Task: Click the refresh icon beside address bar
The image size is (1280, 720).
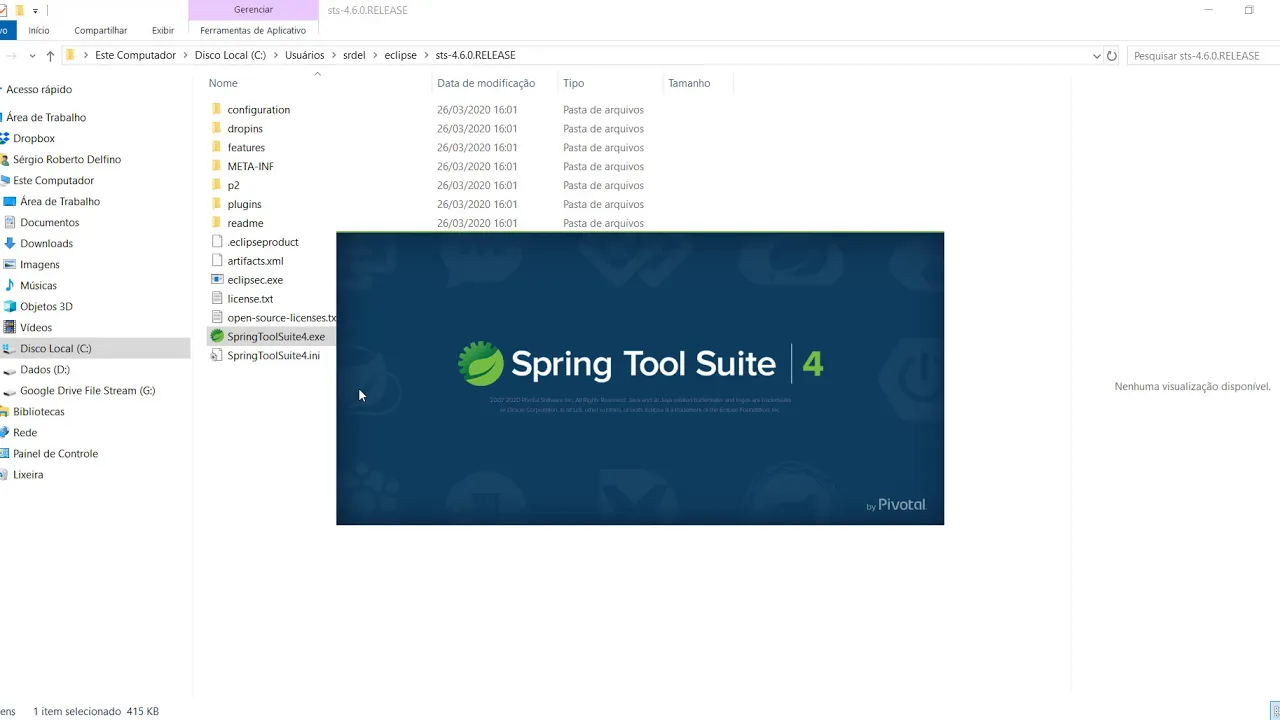Action: click(1111, 56)
